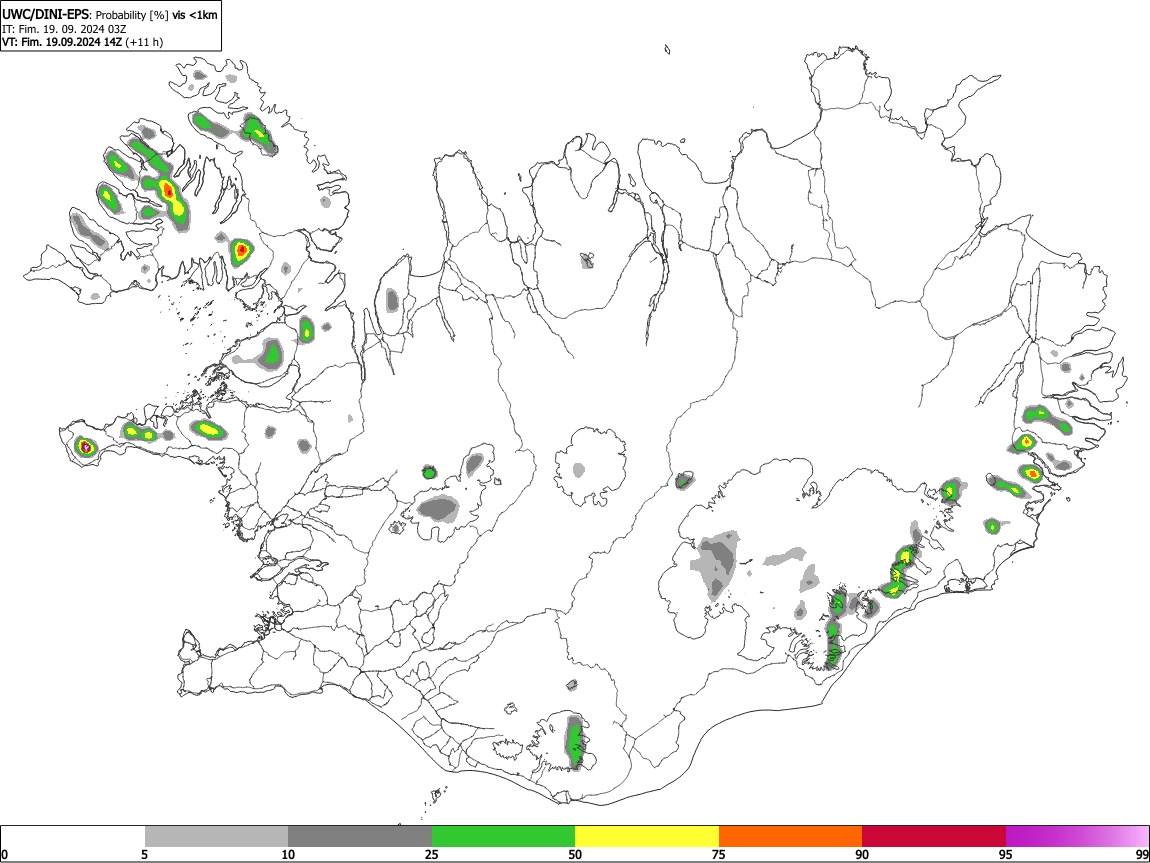Click the 'Probability [%] vis <1km' label
This screenshot has height=863, width=1150.
coord(156,15)
